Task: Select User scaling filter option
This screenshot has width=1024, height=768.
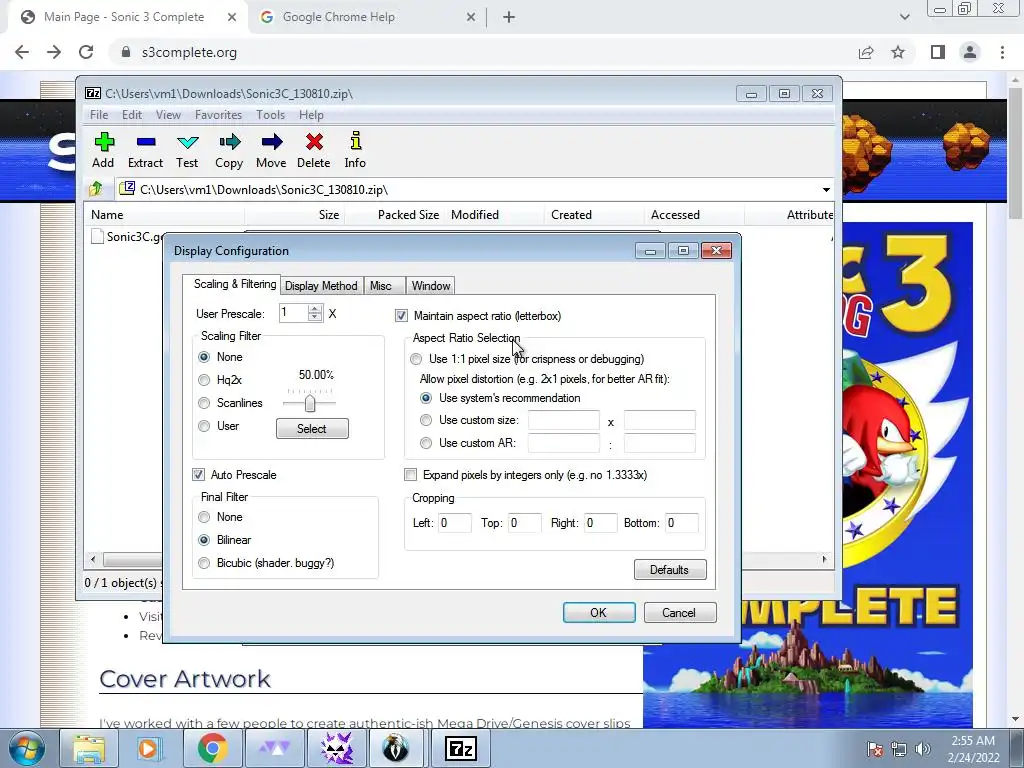Action: pyautogui.click(x=204, y=426)
